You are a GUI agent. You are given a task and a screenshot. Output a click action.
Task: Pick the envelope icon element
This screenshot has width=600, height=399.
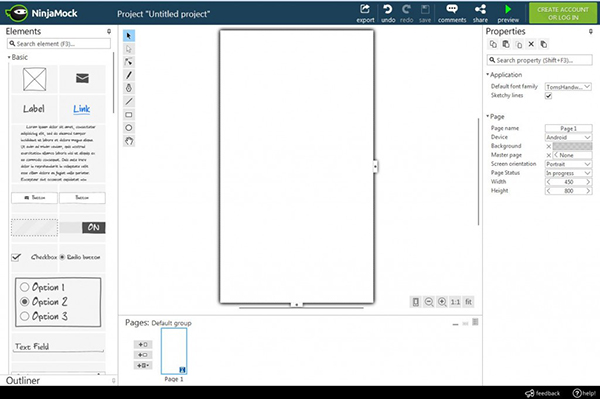[x=82, y=78]
